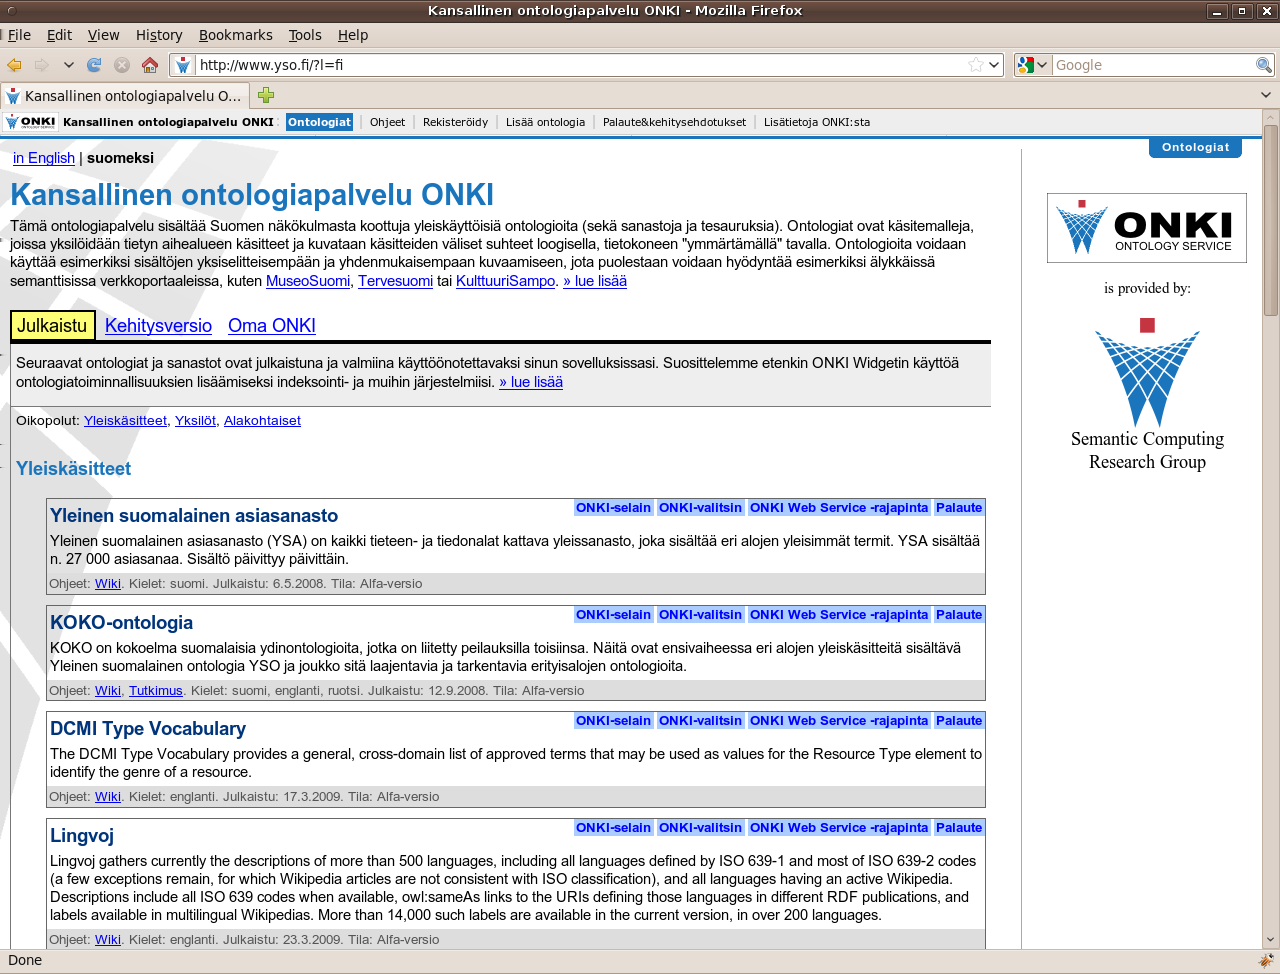This screenshot has height=974, width=1280.
Task: Switch to the Kehitysversio tab
Action: (x=158, y=325)
